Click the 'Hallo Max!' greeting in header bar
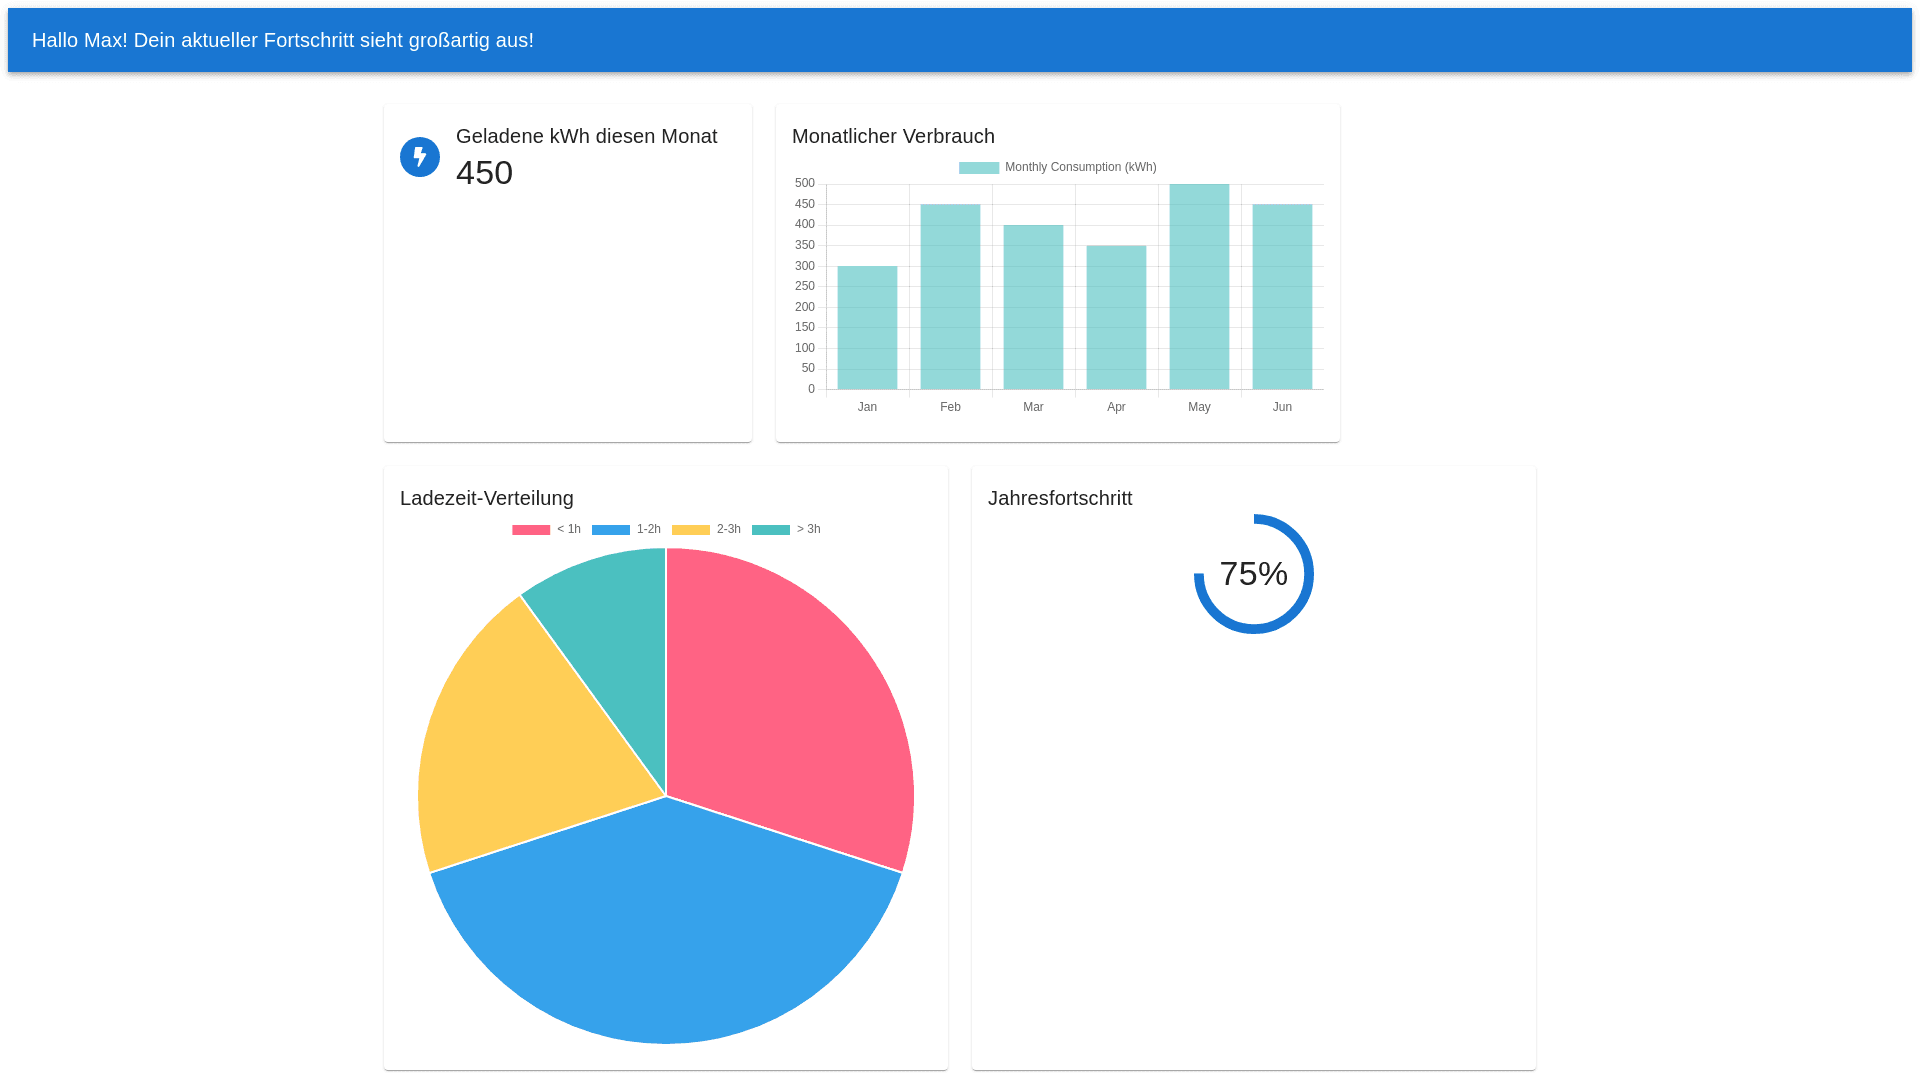The height and width of the screenshot is (1080, 1920). coord(283,40)
